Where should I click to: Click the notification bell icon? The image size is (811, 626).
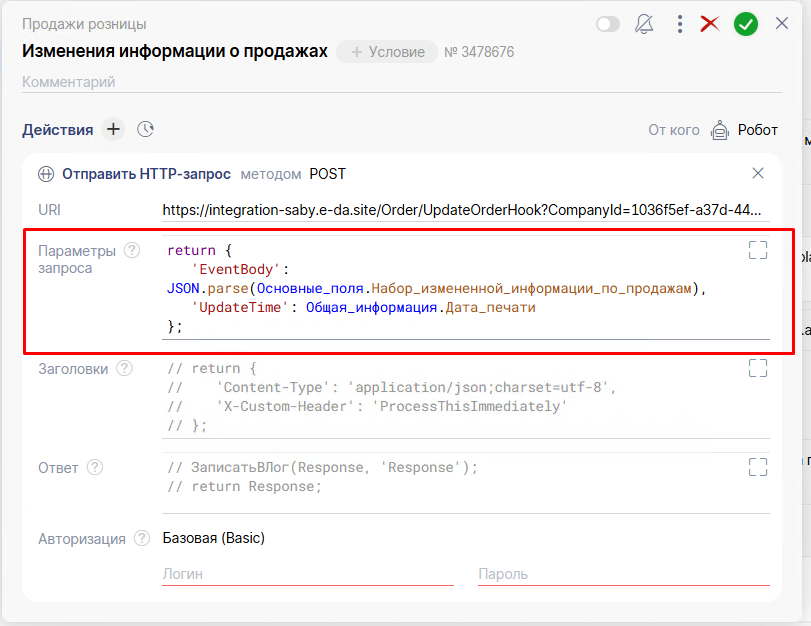click(x=644, y=24)
